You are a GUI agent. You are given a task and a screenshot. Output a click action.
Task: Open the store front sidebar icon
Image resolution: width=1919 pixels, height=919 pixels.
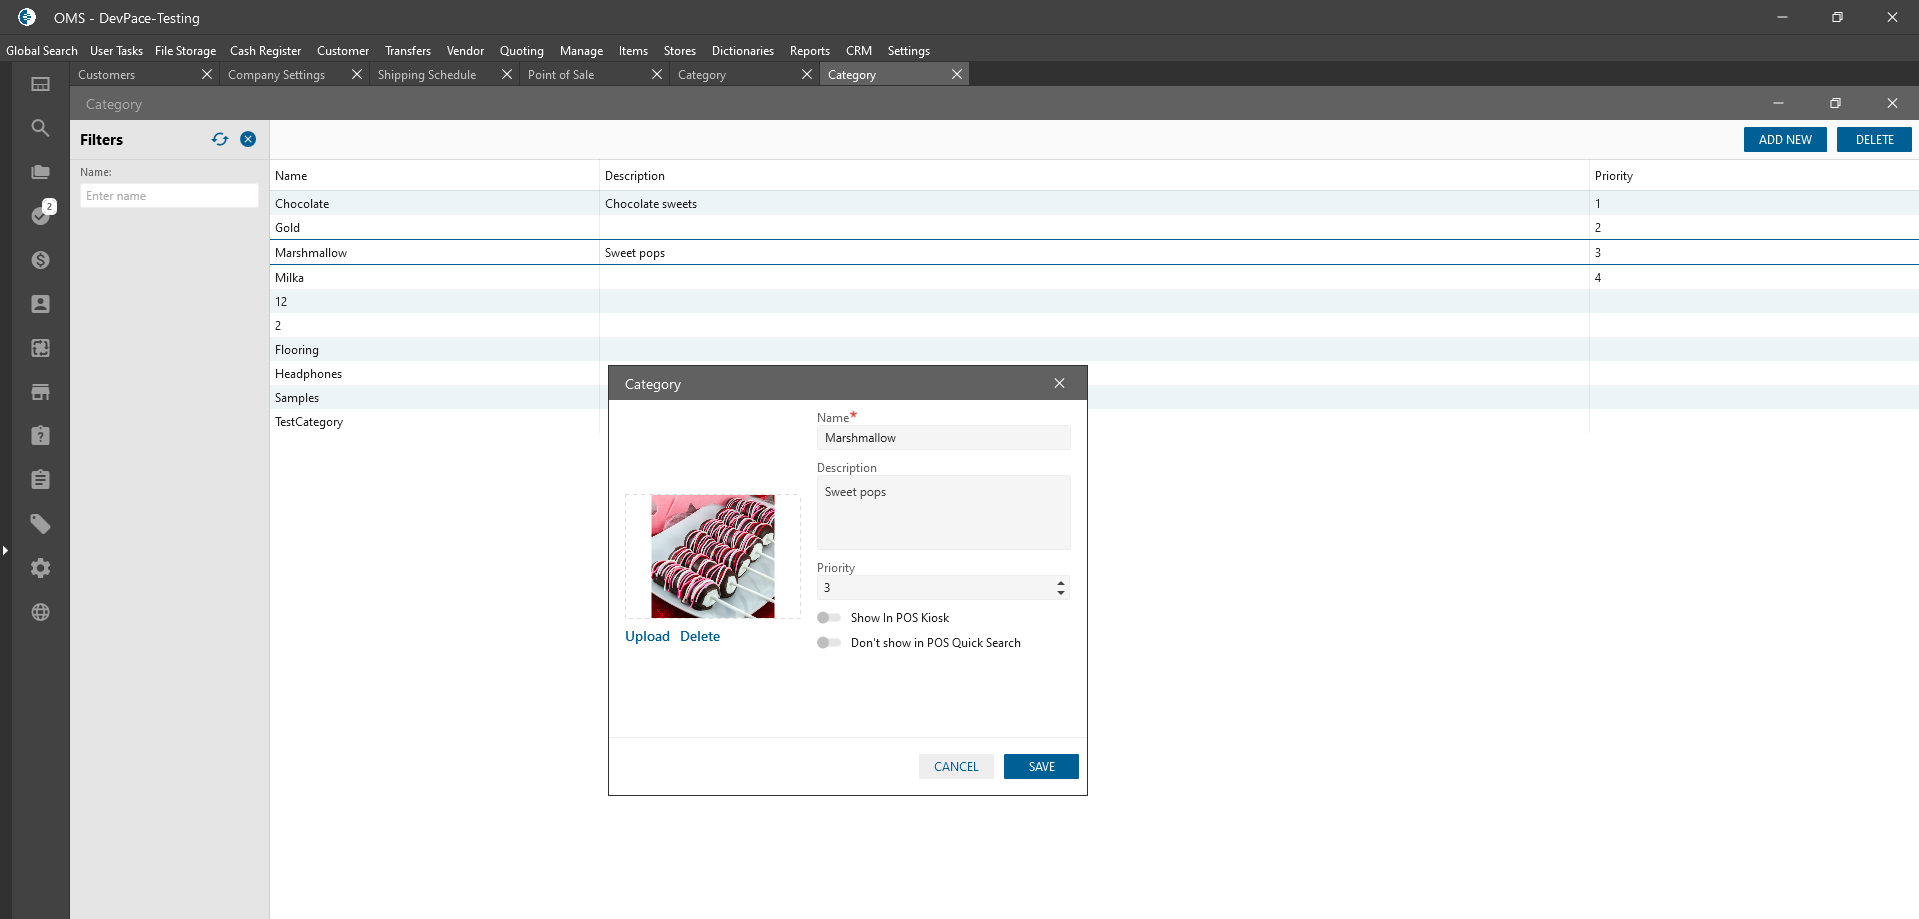pos(40,392)
